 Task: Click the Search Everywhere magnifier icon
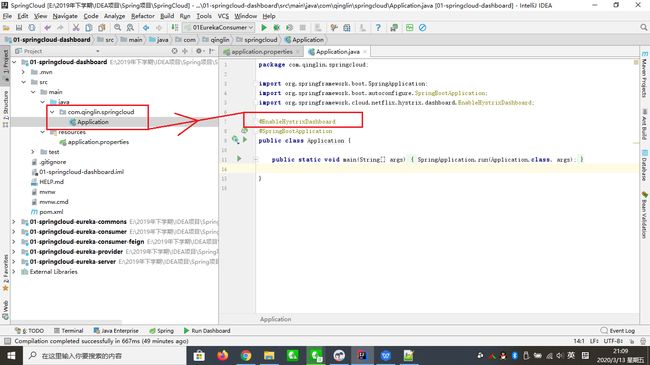(x=643, y=27)
